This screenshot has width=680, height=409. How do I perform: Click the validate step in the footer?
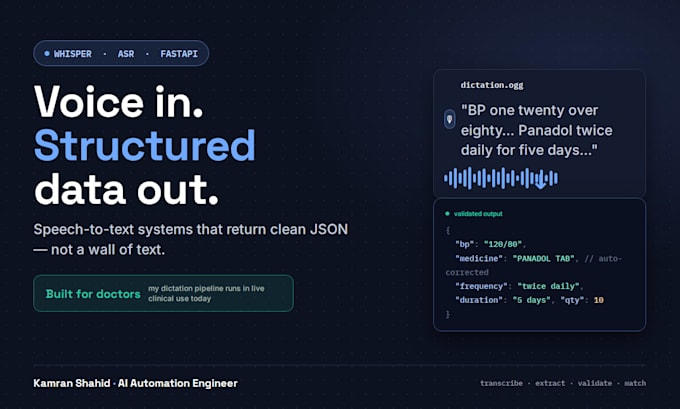tap(595, 383)
